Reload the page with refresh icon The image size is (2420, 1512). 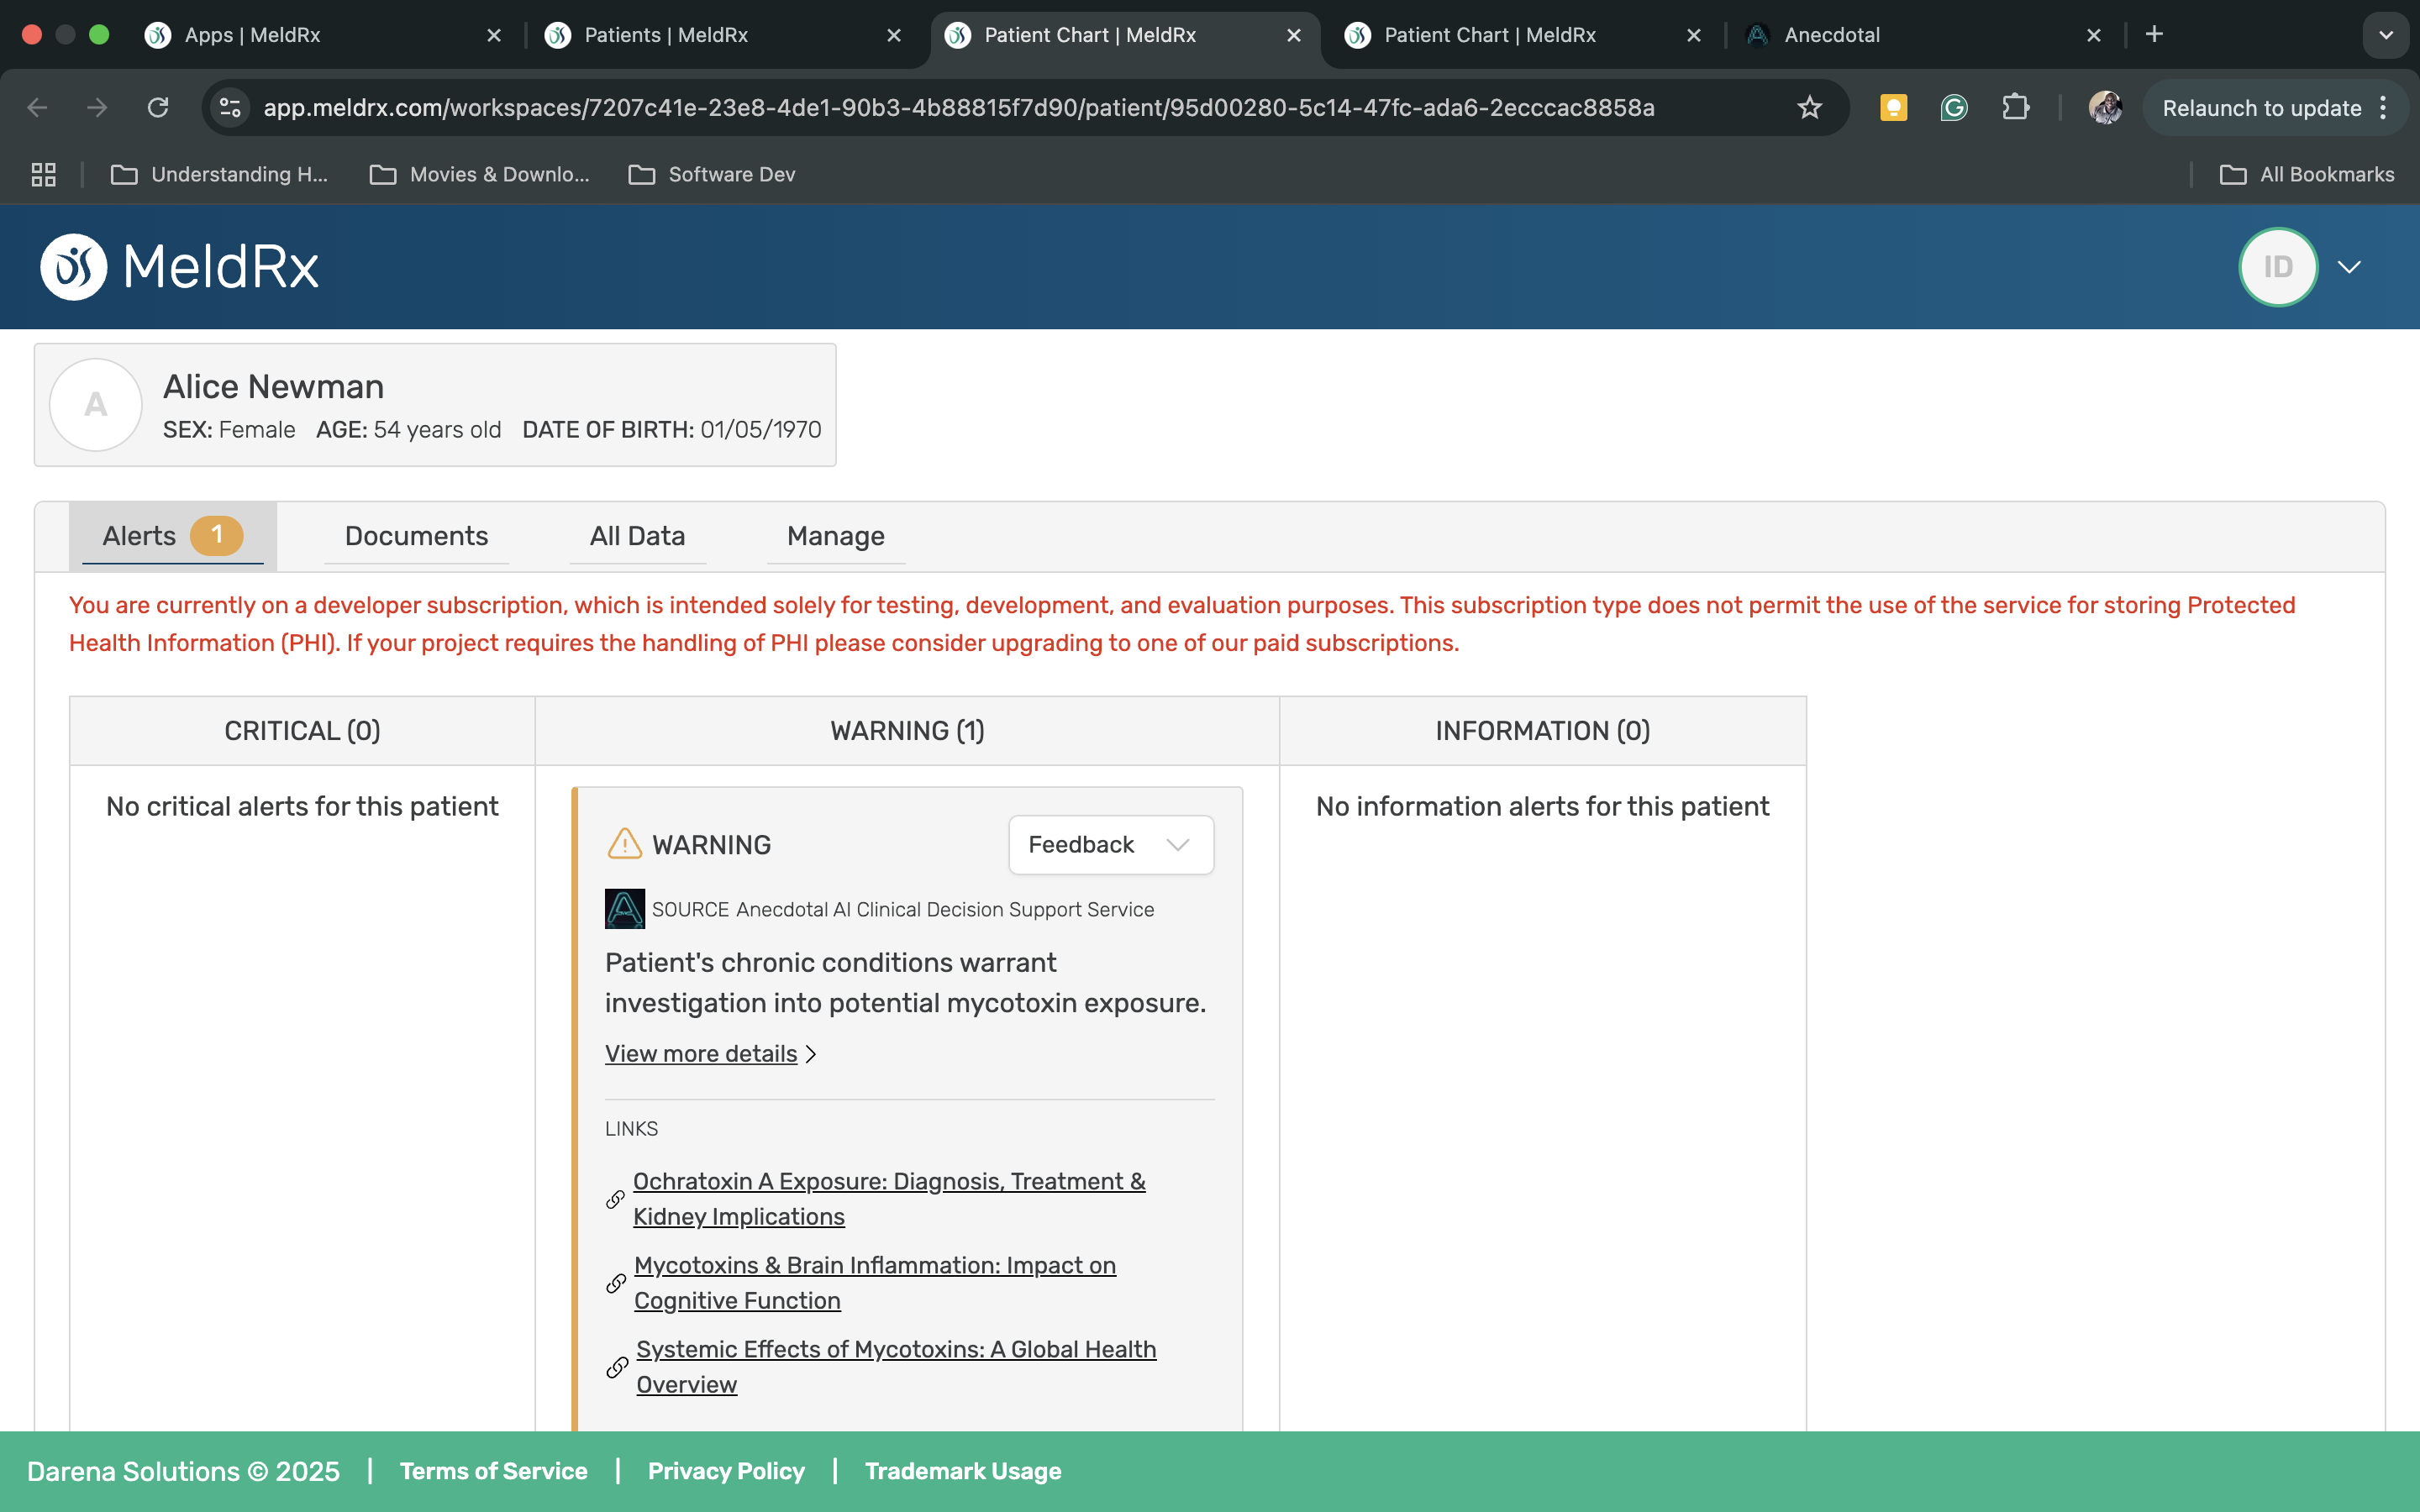click(158, 108)
